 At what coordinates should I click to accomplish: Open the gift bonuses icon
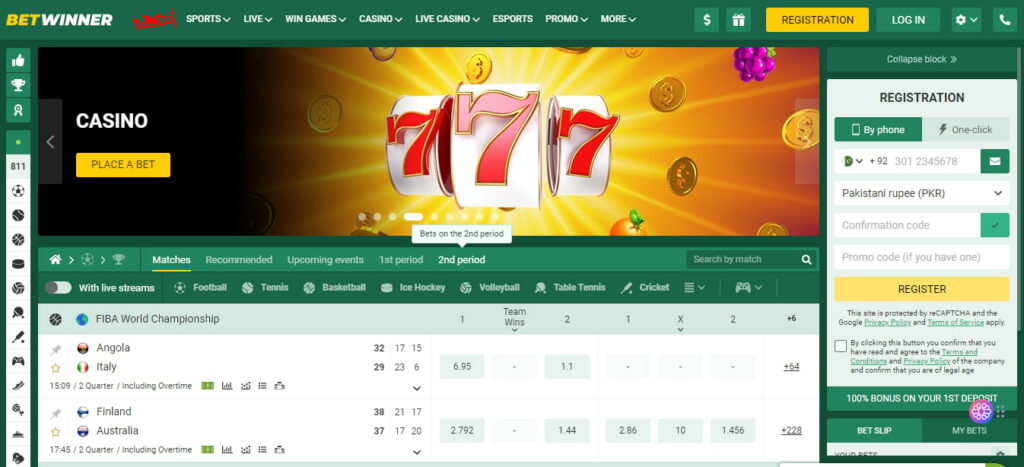(x=739, y=20)
